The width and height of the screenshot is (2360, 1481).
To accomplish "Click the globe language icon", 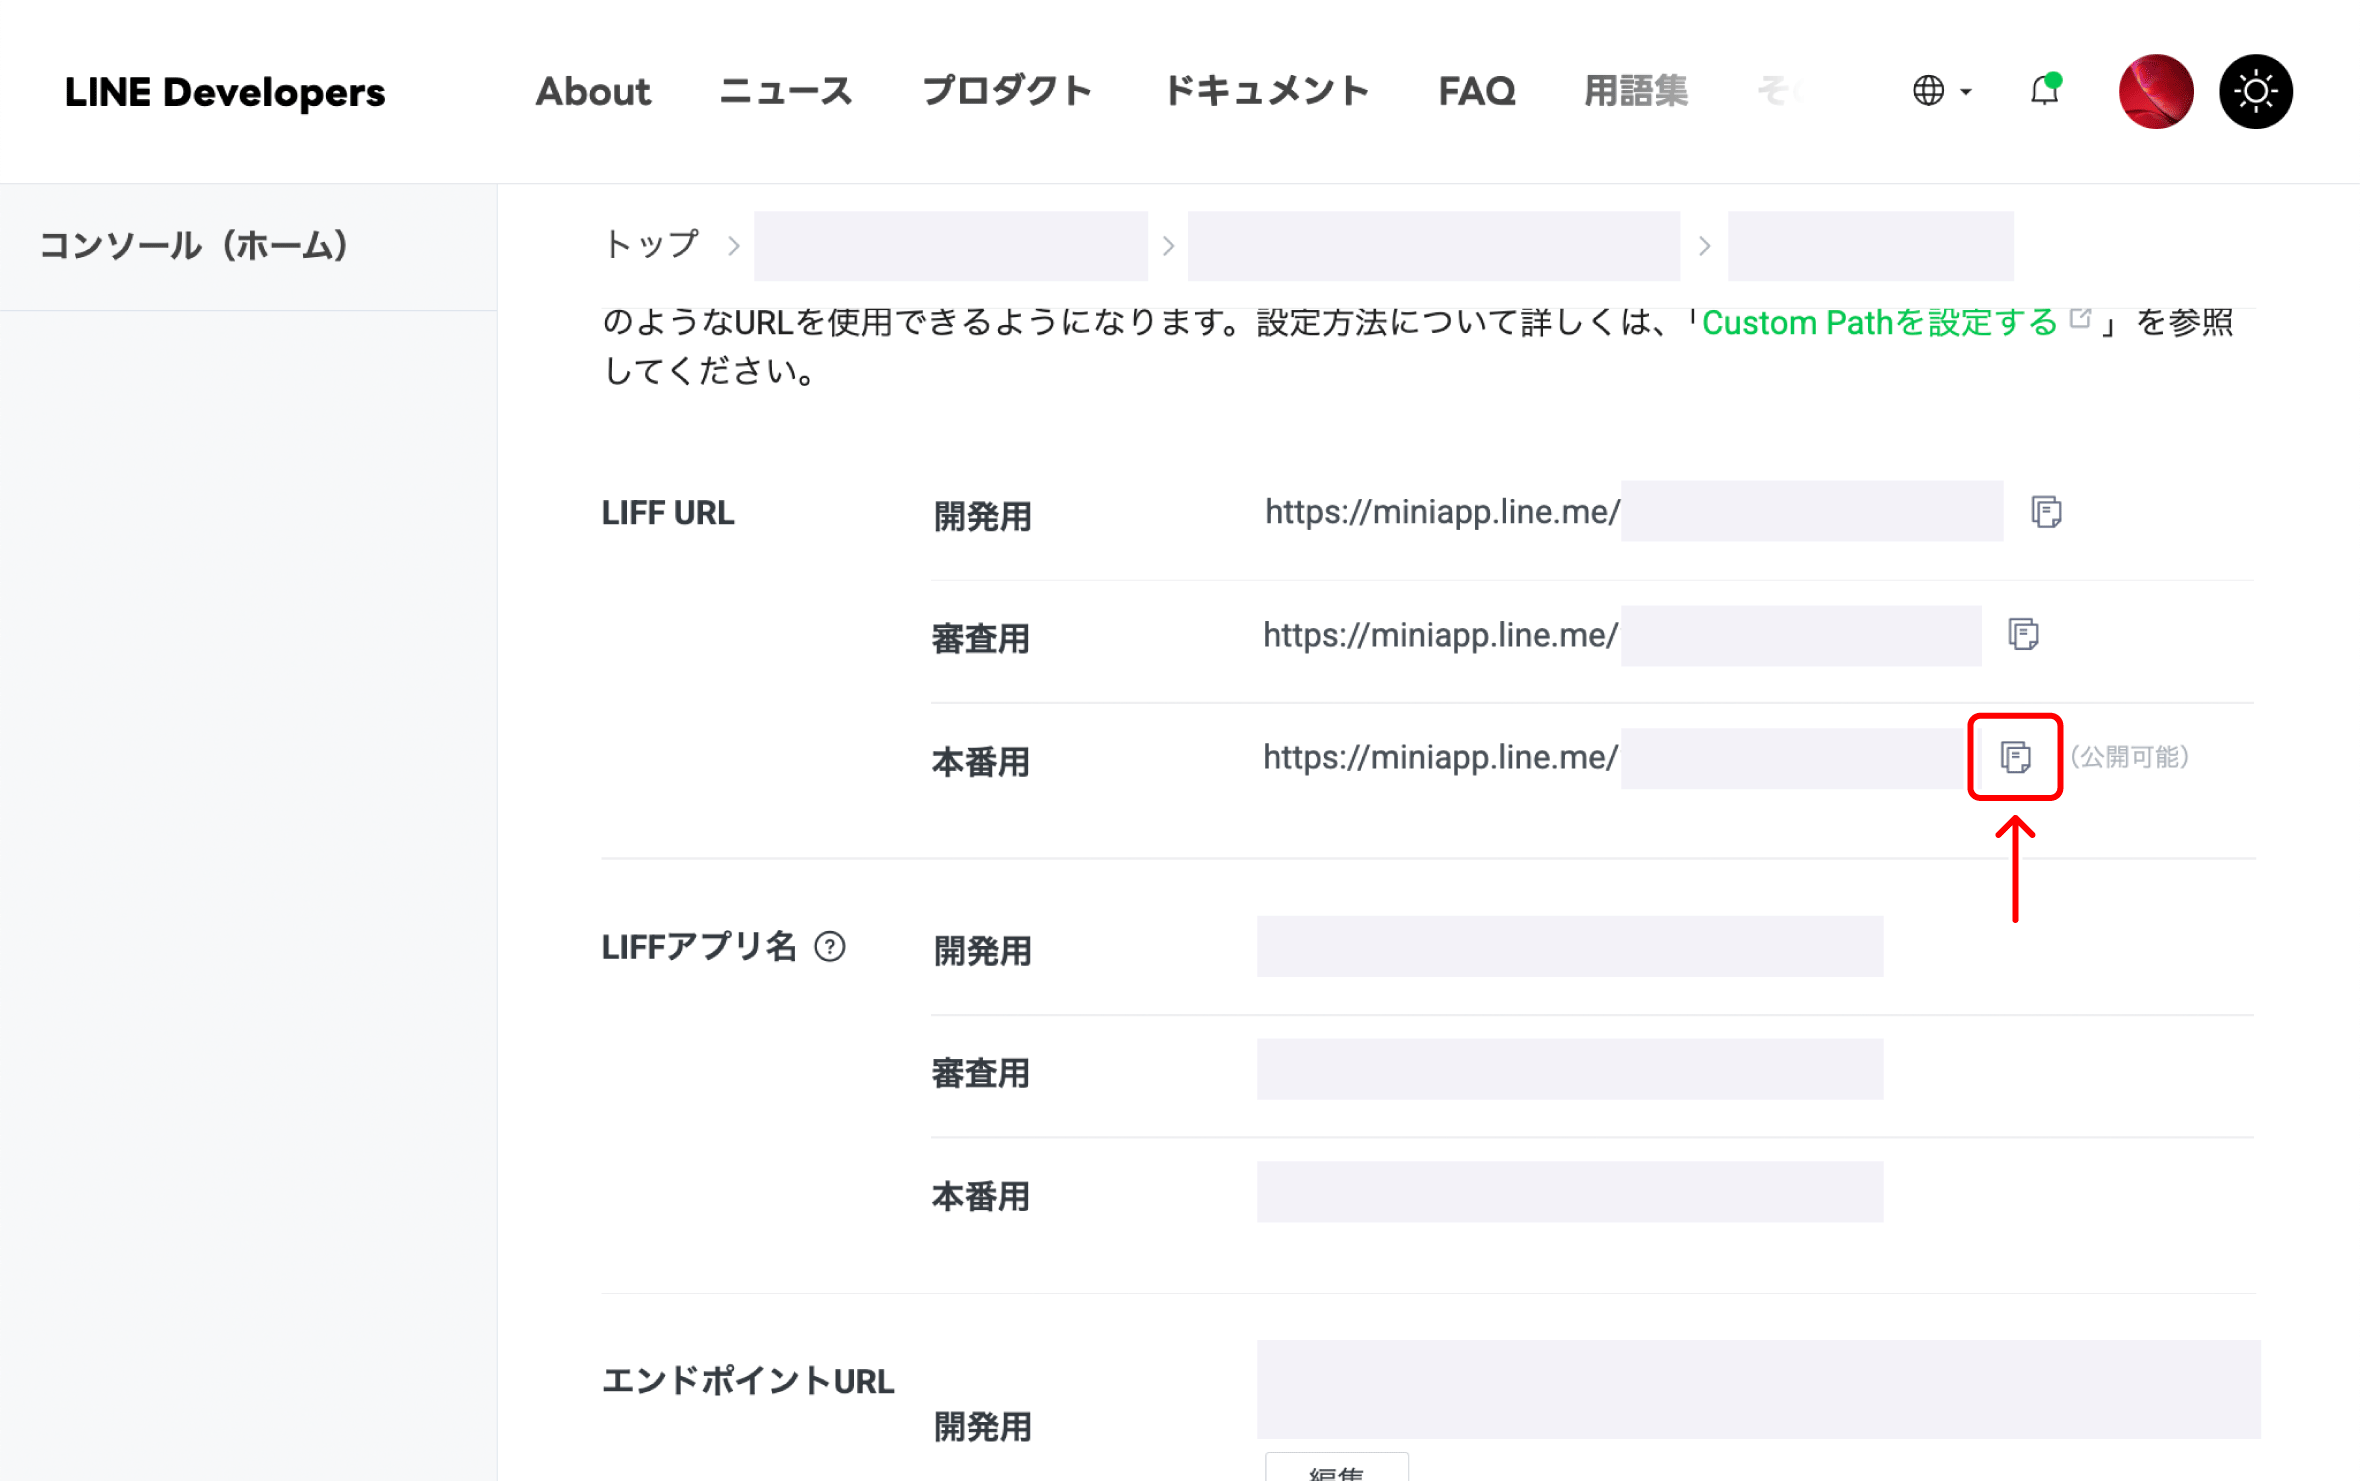I will coord(1929,91).
